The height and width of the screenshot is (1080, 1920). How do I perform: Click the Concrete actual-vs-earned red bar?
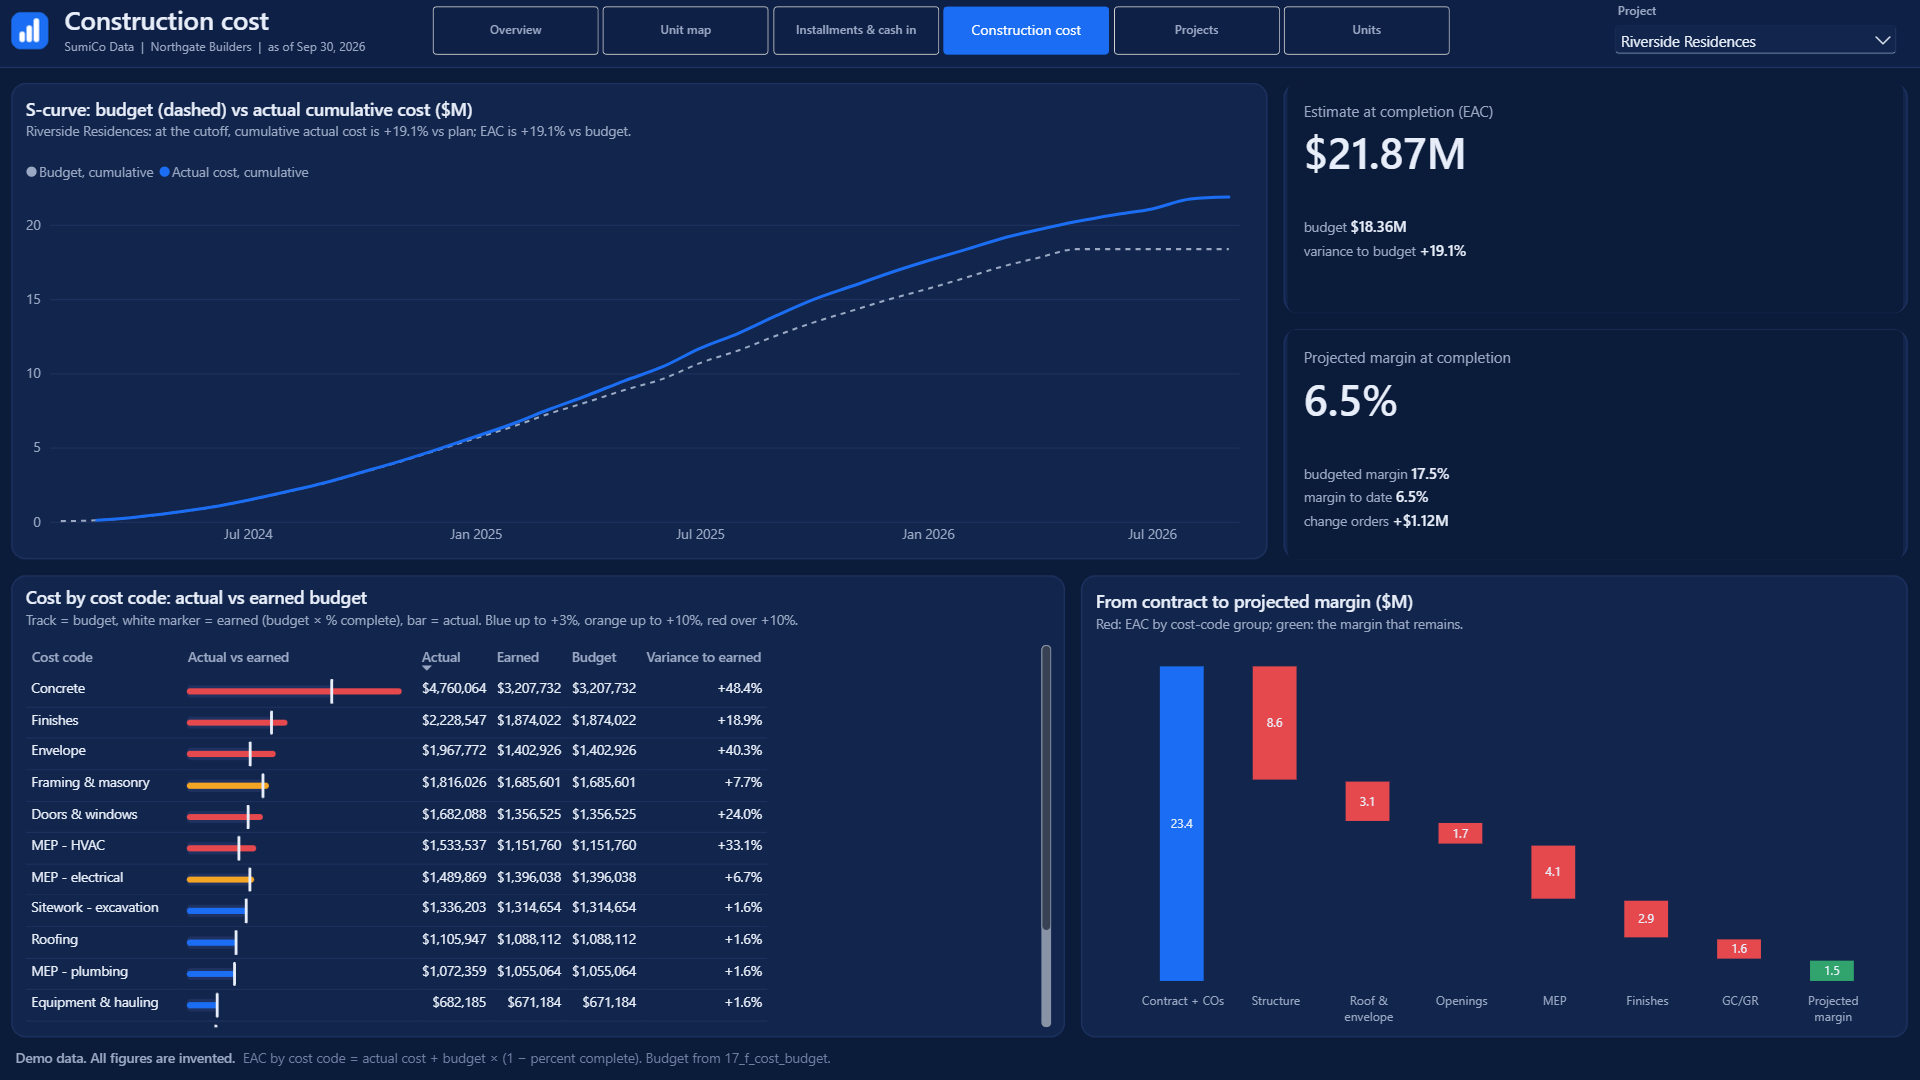pos(294,691)
